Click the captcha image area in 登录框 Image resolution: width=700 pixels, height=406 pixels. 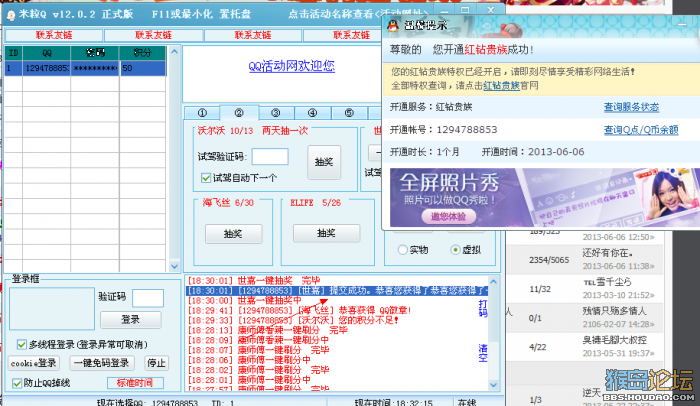point(52,309)
